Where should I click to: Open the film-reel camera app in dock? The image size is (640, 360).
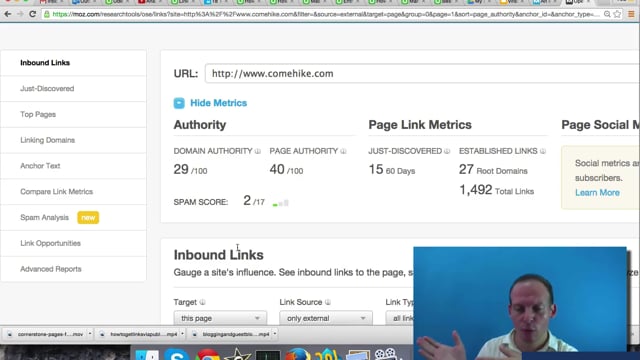[x=385, y=354]
